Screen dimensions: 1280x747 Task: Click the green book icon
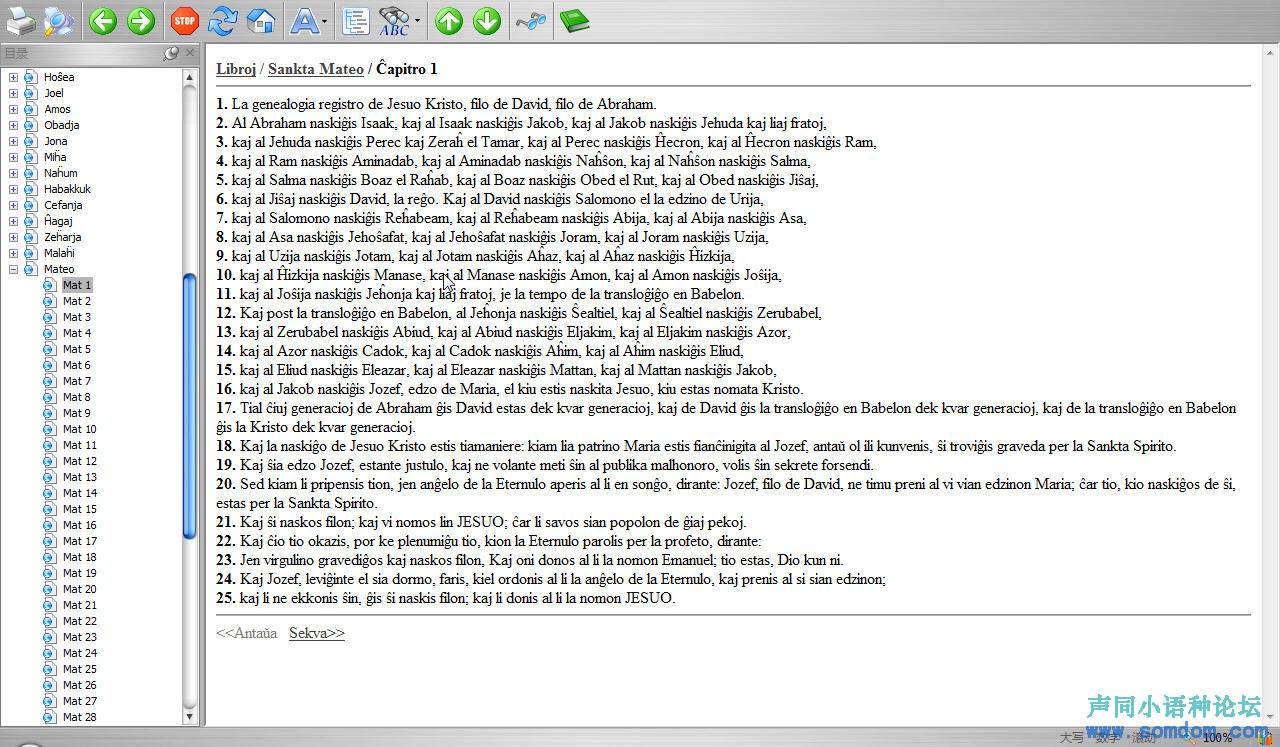574,20
